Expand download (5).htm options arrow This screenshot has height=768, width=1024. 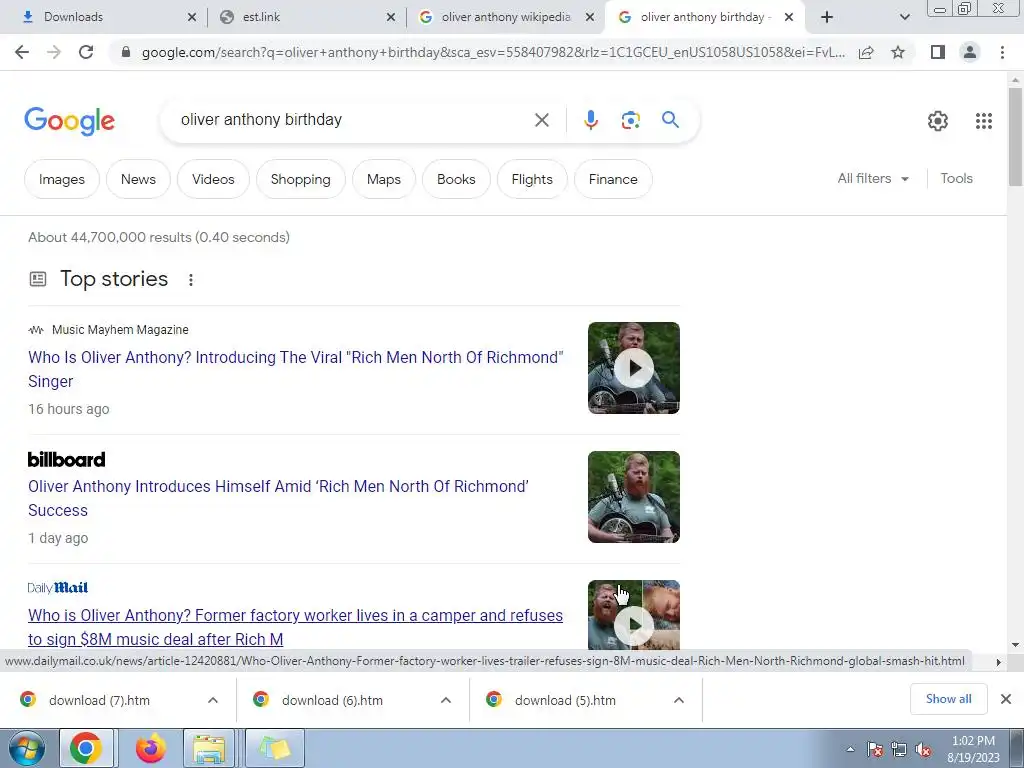click(x=679, y=700)
